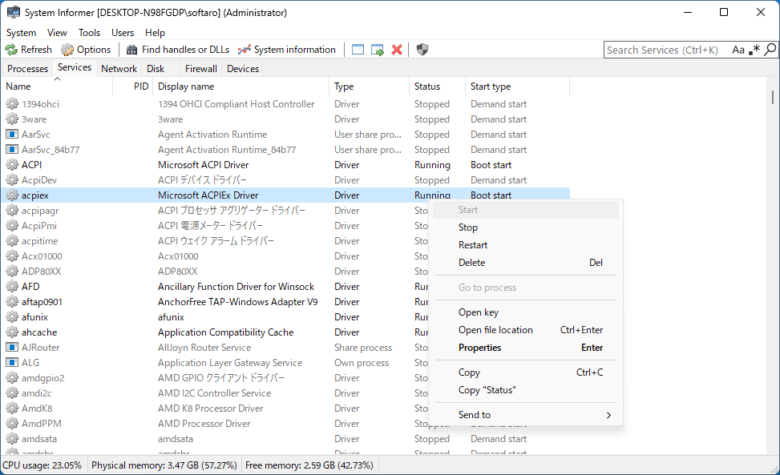The height and width of the screenshot is (475, 780).
Task: Click the gear icon of afunix service
Action: coord(12,317)
